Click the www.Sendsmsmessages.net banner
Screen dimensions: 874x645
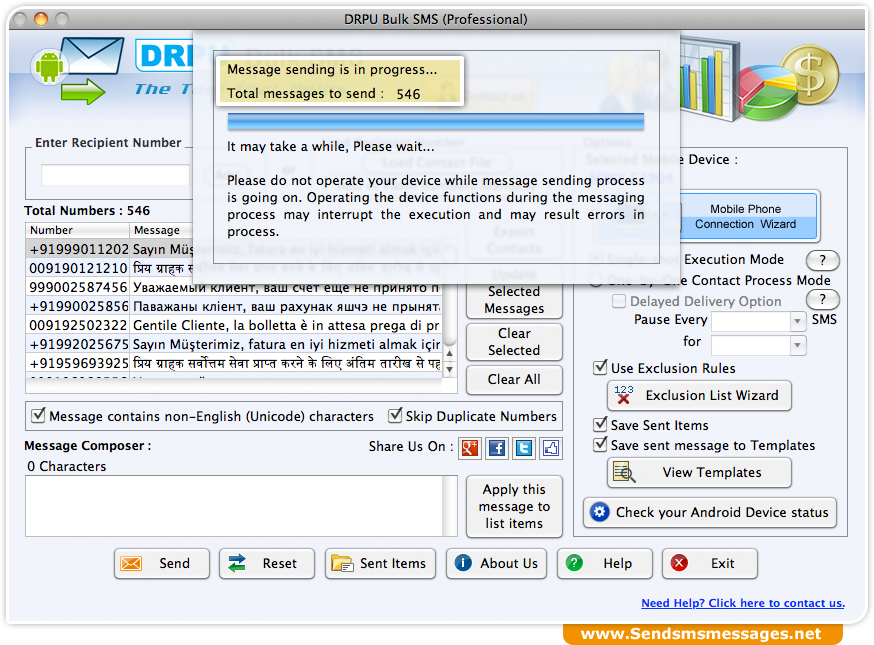(x=702, y=634)
